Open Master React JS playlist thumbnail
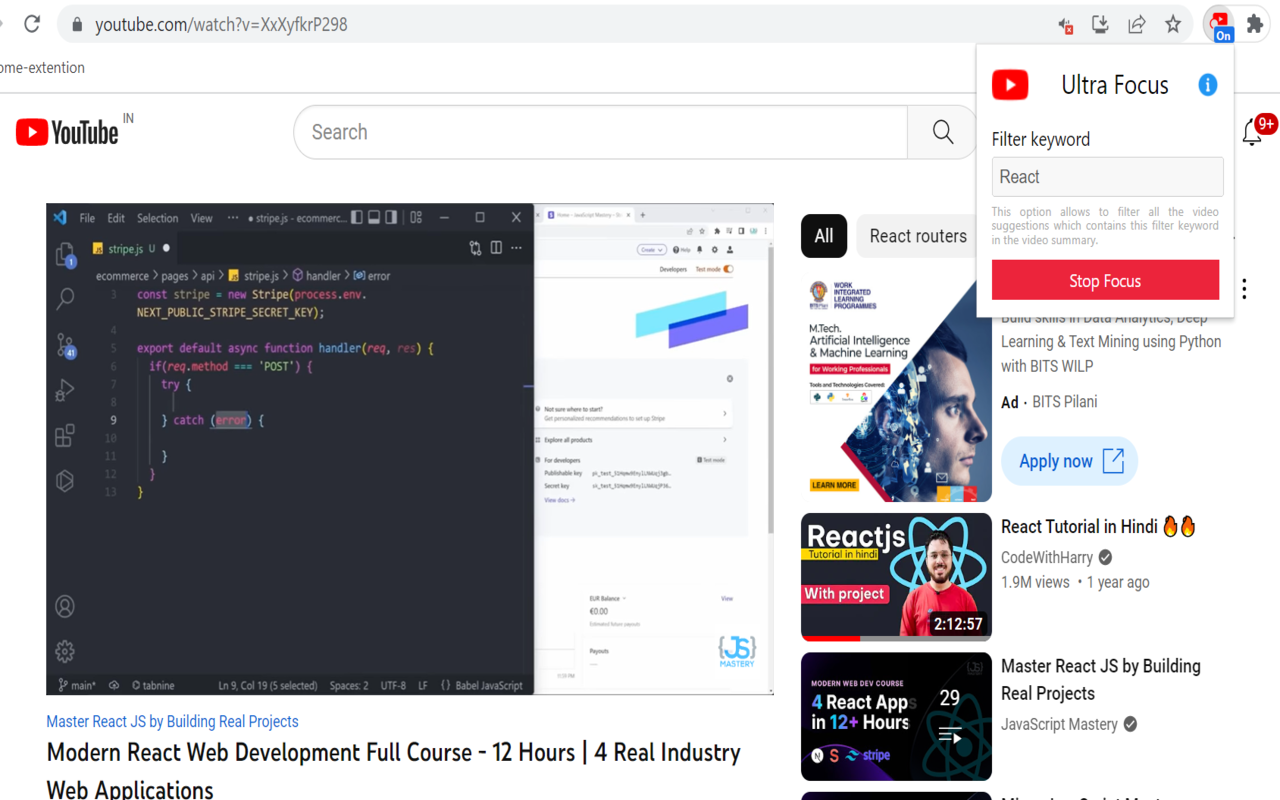This screenshot has height=800, width=1280. tap(896, 716)
